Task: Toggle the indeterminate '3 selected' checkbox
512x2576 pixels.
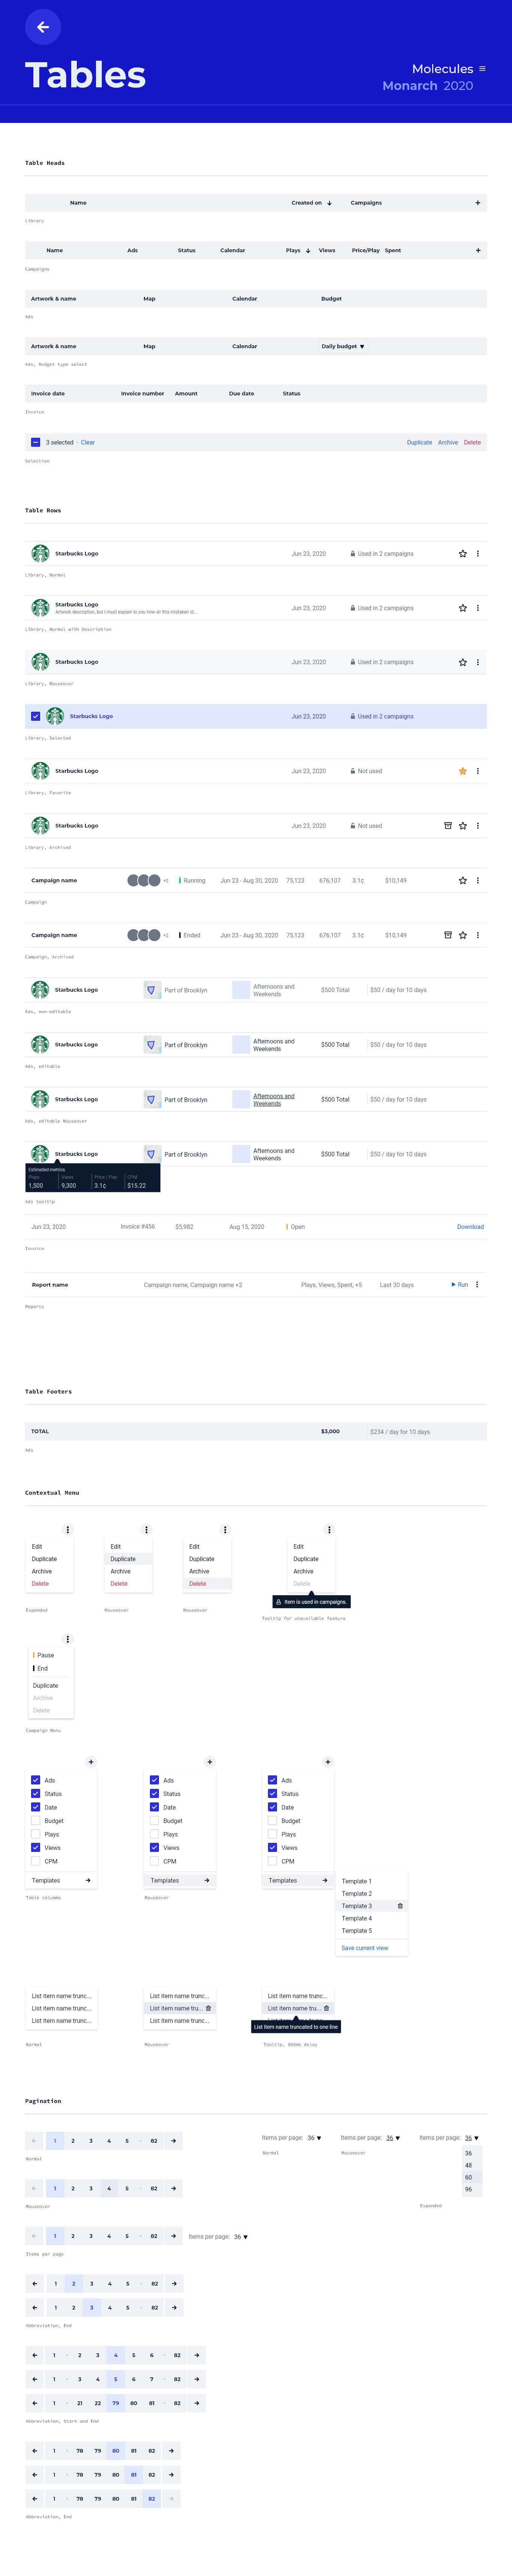Action: (x=36, y=442)
